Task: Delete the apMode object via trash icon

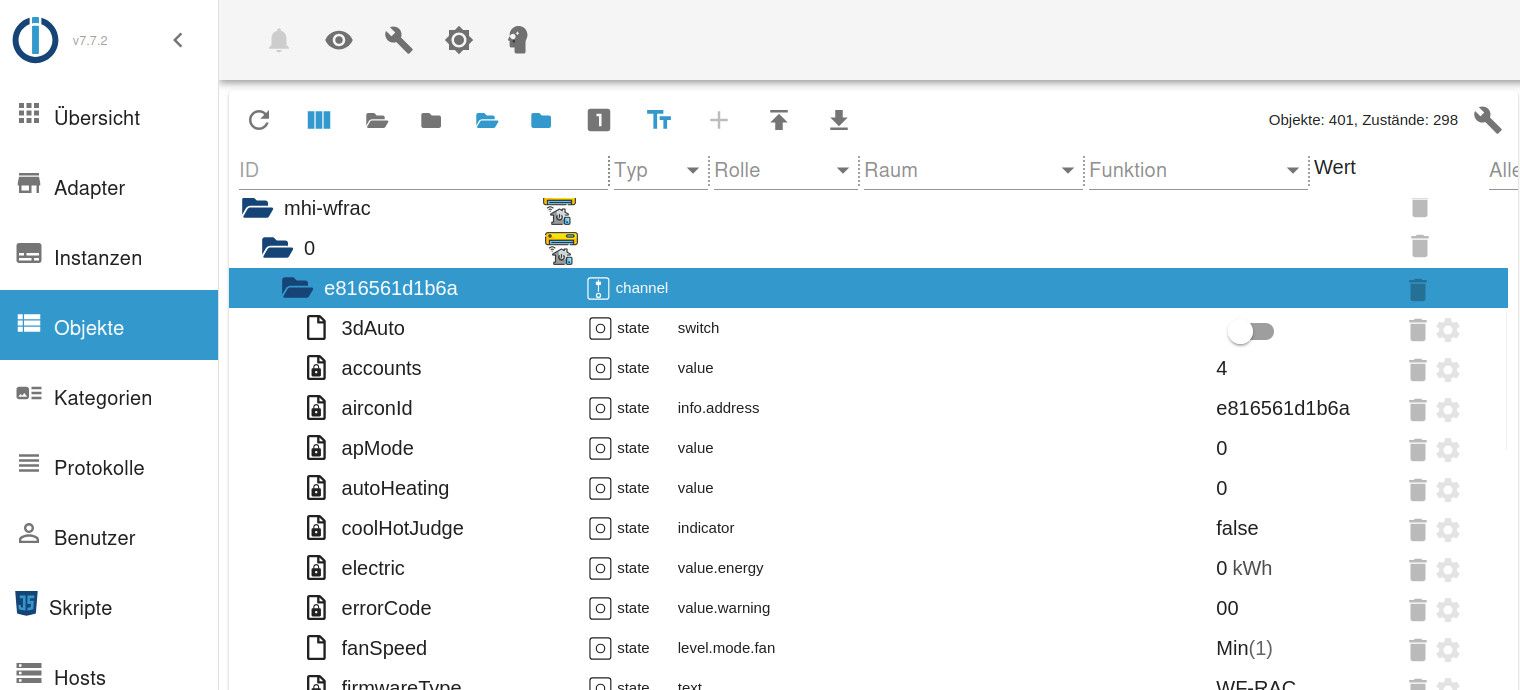Action: (x=1417, y=450)
